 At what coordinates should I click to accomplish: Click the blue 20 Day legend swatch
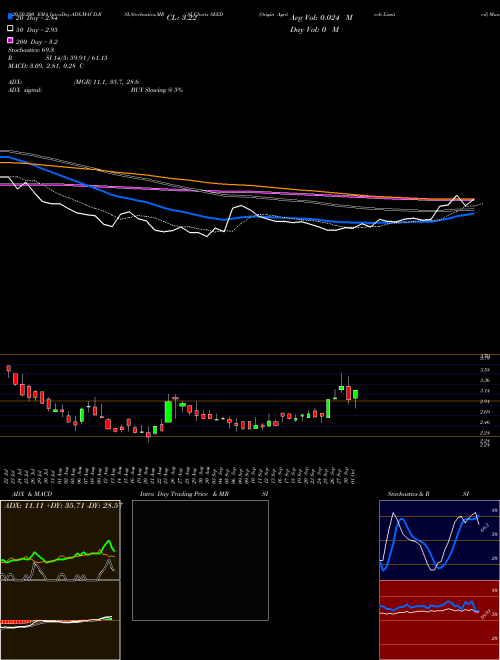point(11,16)
